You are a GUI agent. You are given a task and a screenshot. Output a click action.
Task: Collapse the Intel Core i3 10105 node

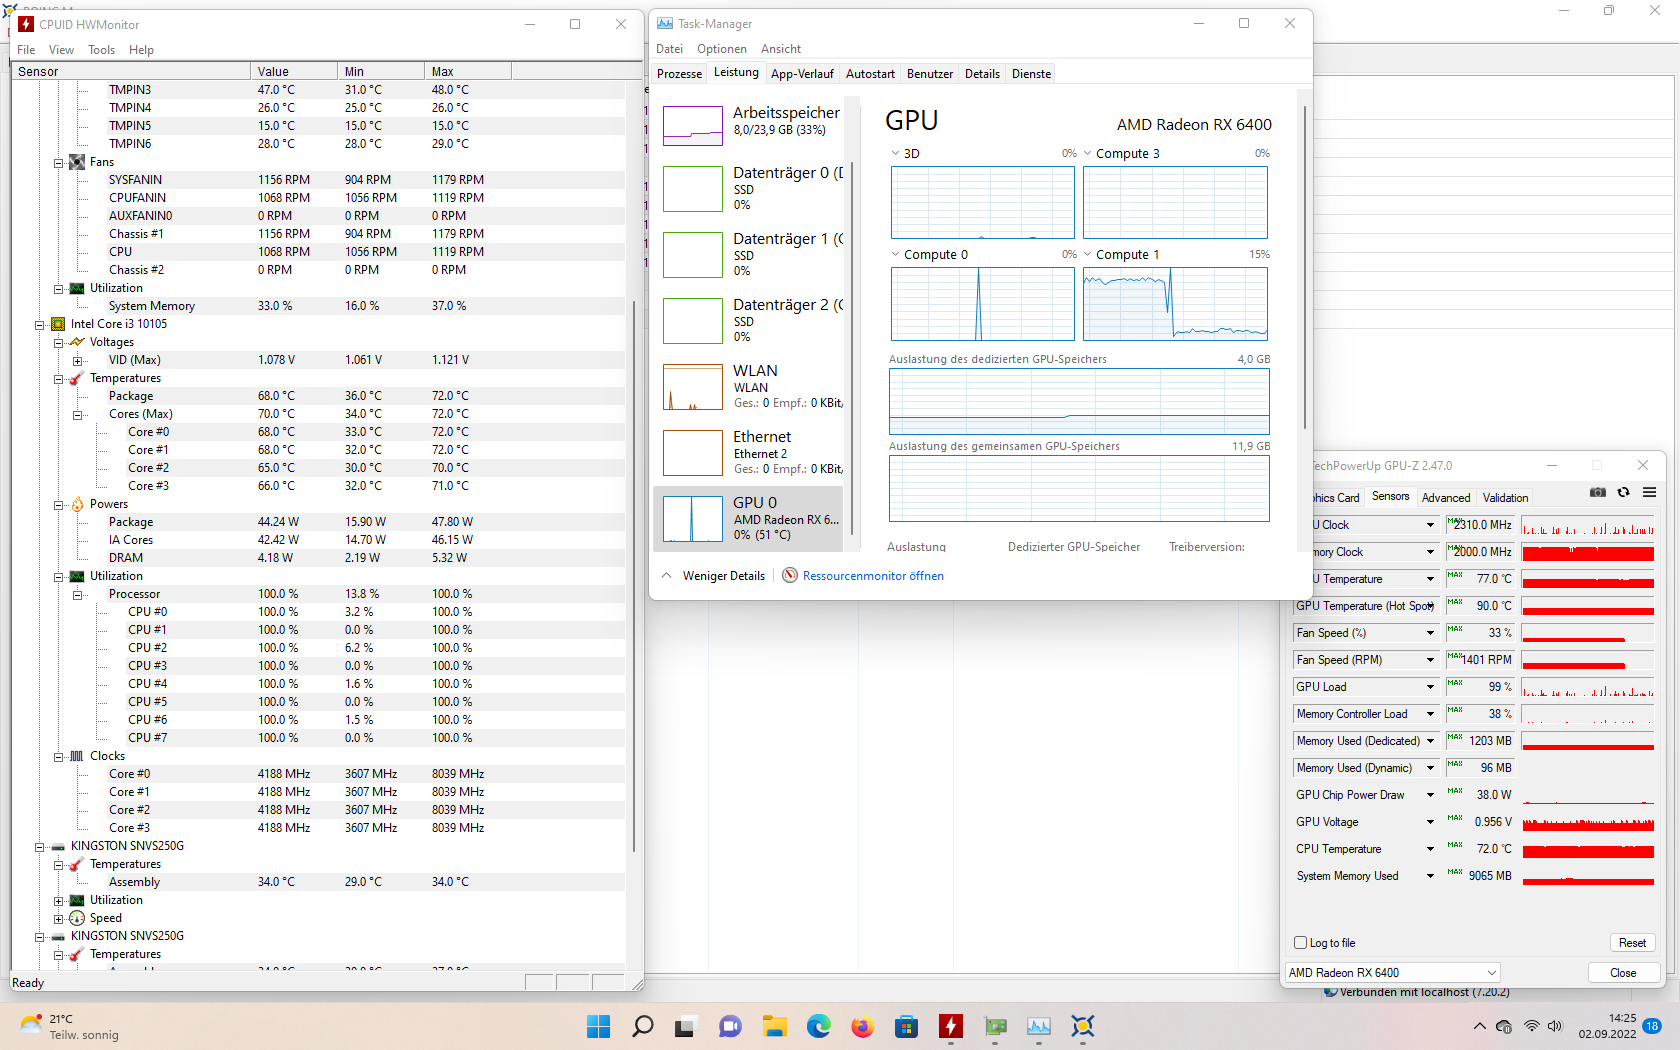click(x=39, y=324)
